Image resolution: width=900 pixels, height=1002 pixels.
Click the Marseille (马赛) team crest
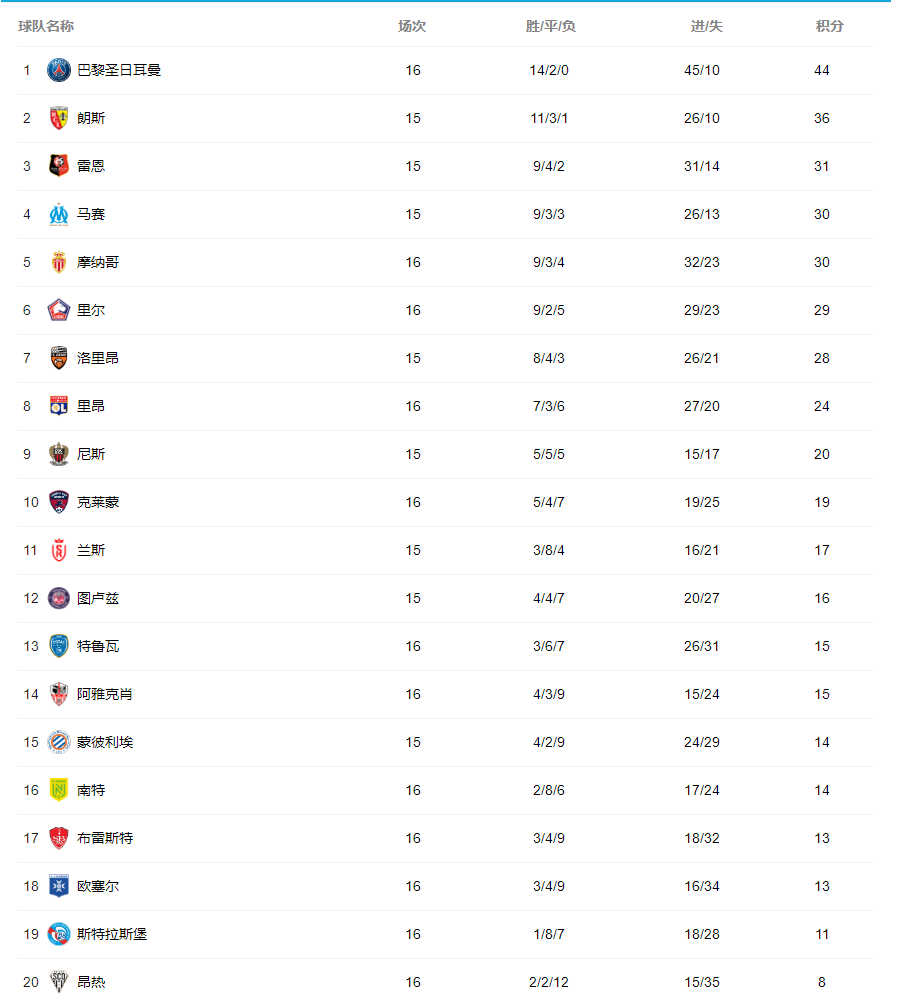(59, 214)
